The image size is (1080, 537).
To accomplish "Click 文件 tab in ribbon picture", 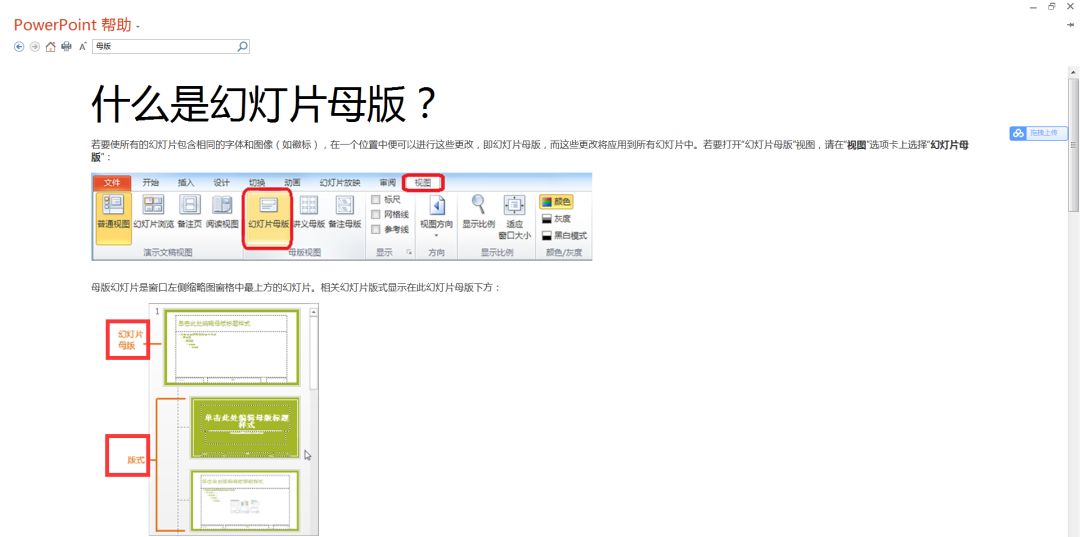I will [112, 182].
